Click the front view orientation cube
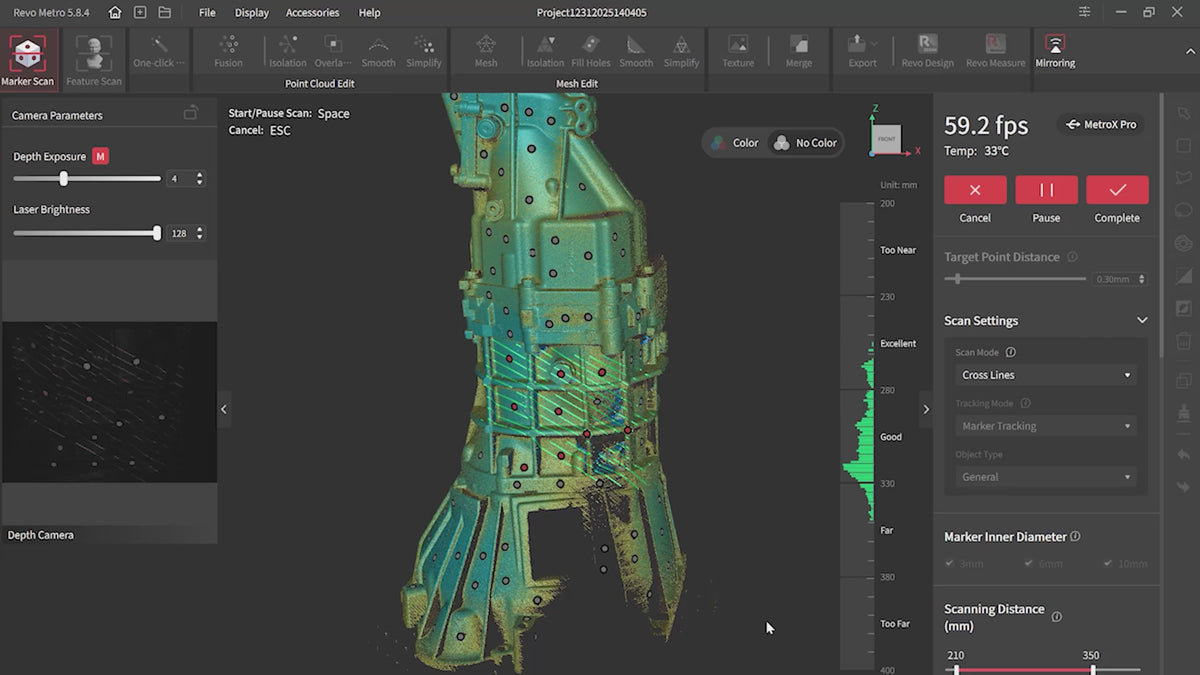This screenshot has height=675, width=1200. click(887, 138)
